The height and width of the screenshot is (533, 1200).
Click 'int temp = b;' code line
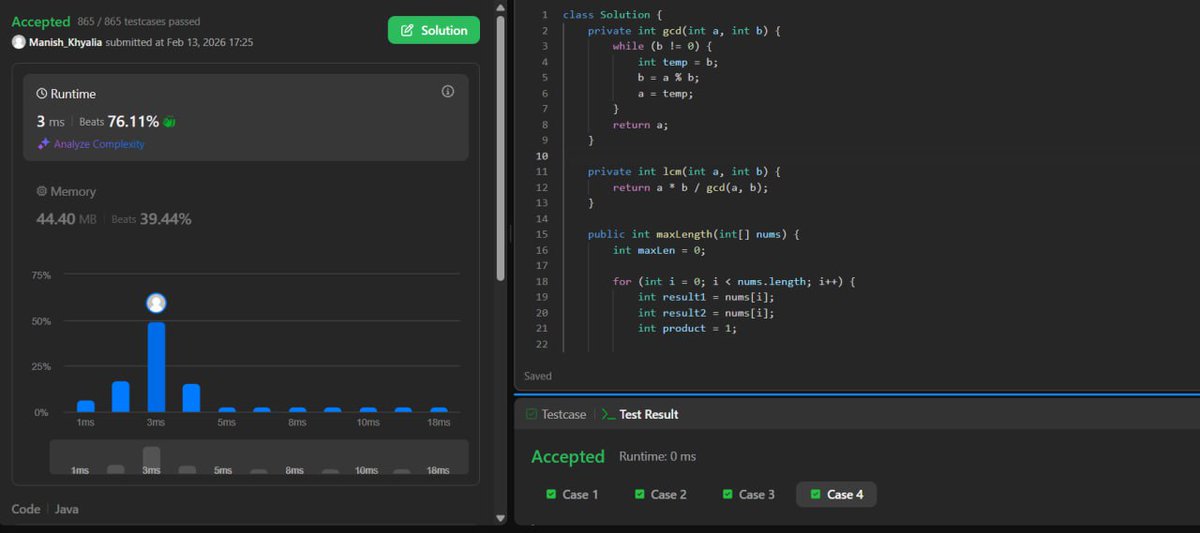click(x=678, y=62)
